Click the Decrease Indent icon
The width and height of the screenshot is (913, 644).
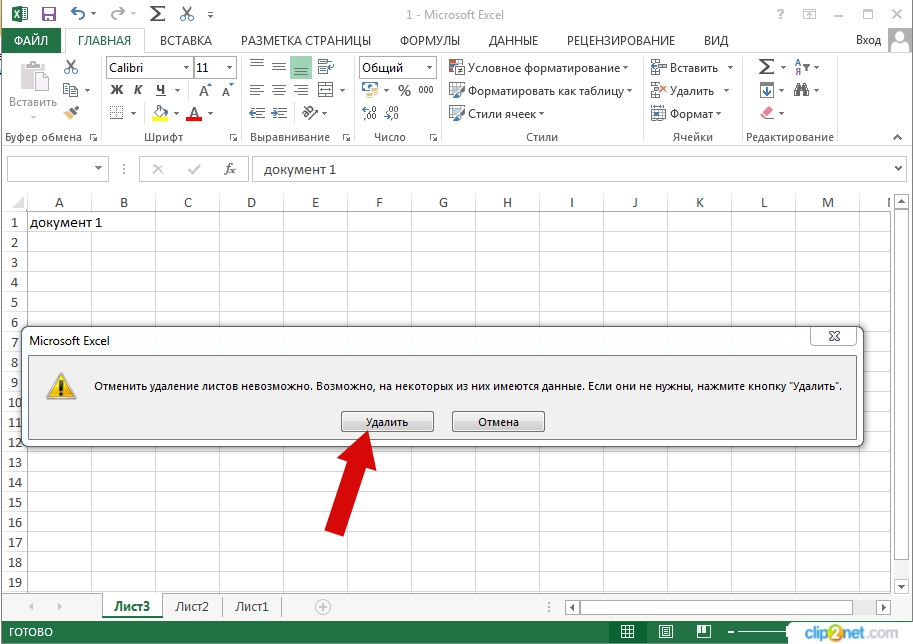pyautogui.click(x=257, y=113)
